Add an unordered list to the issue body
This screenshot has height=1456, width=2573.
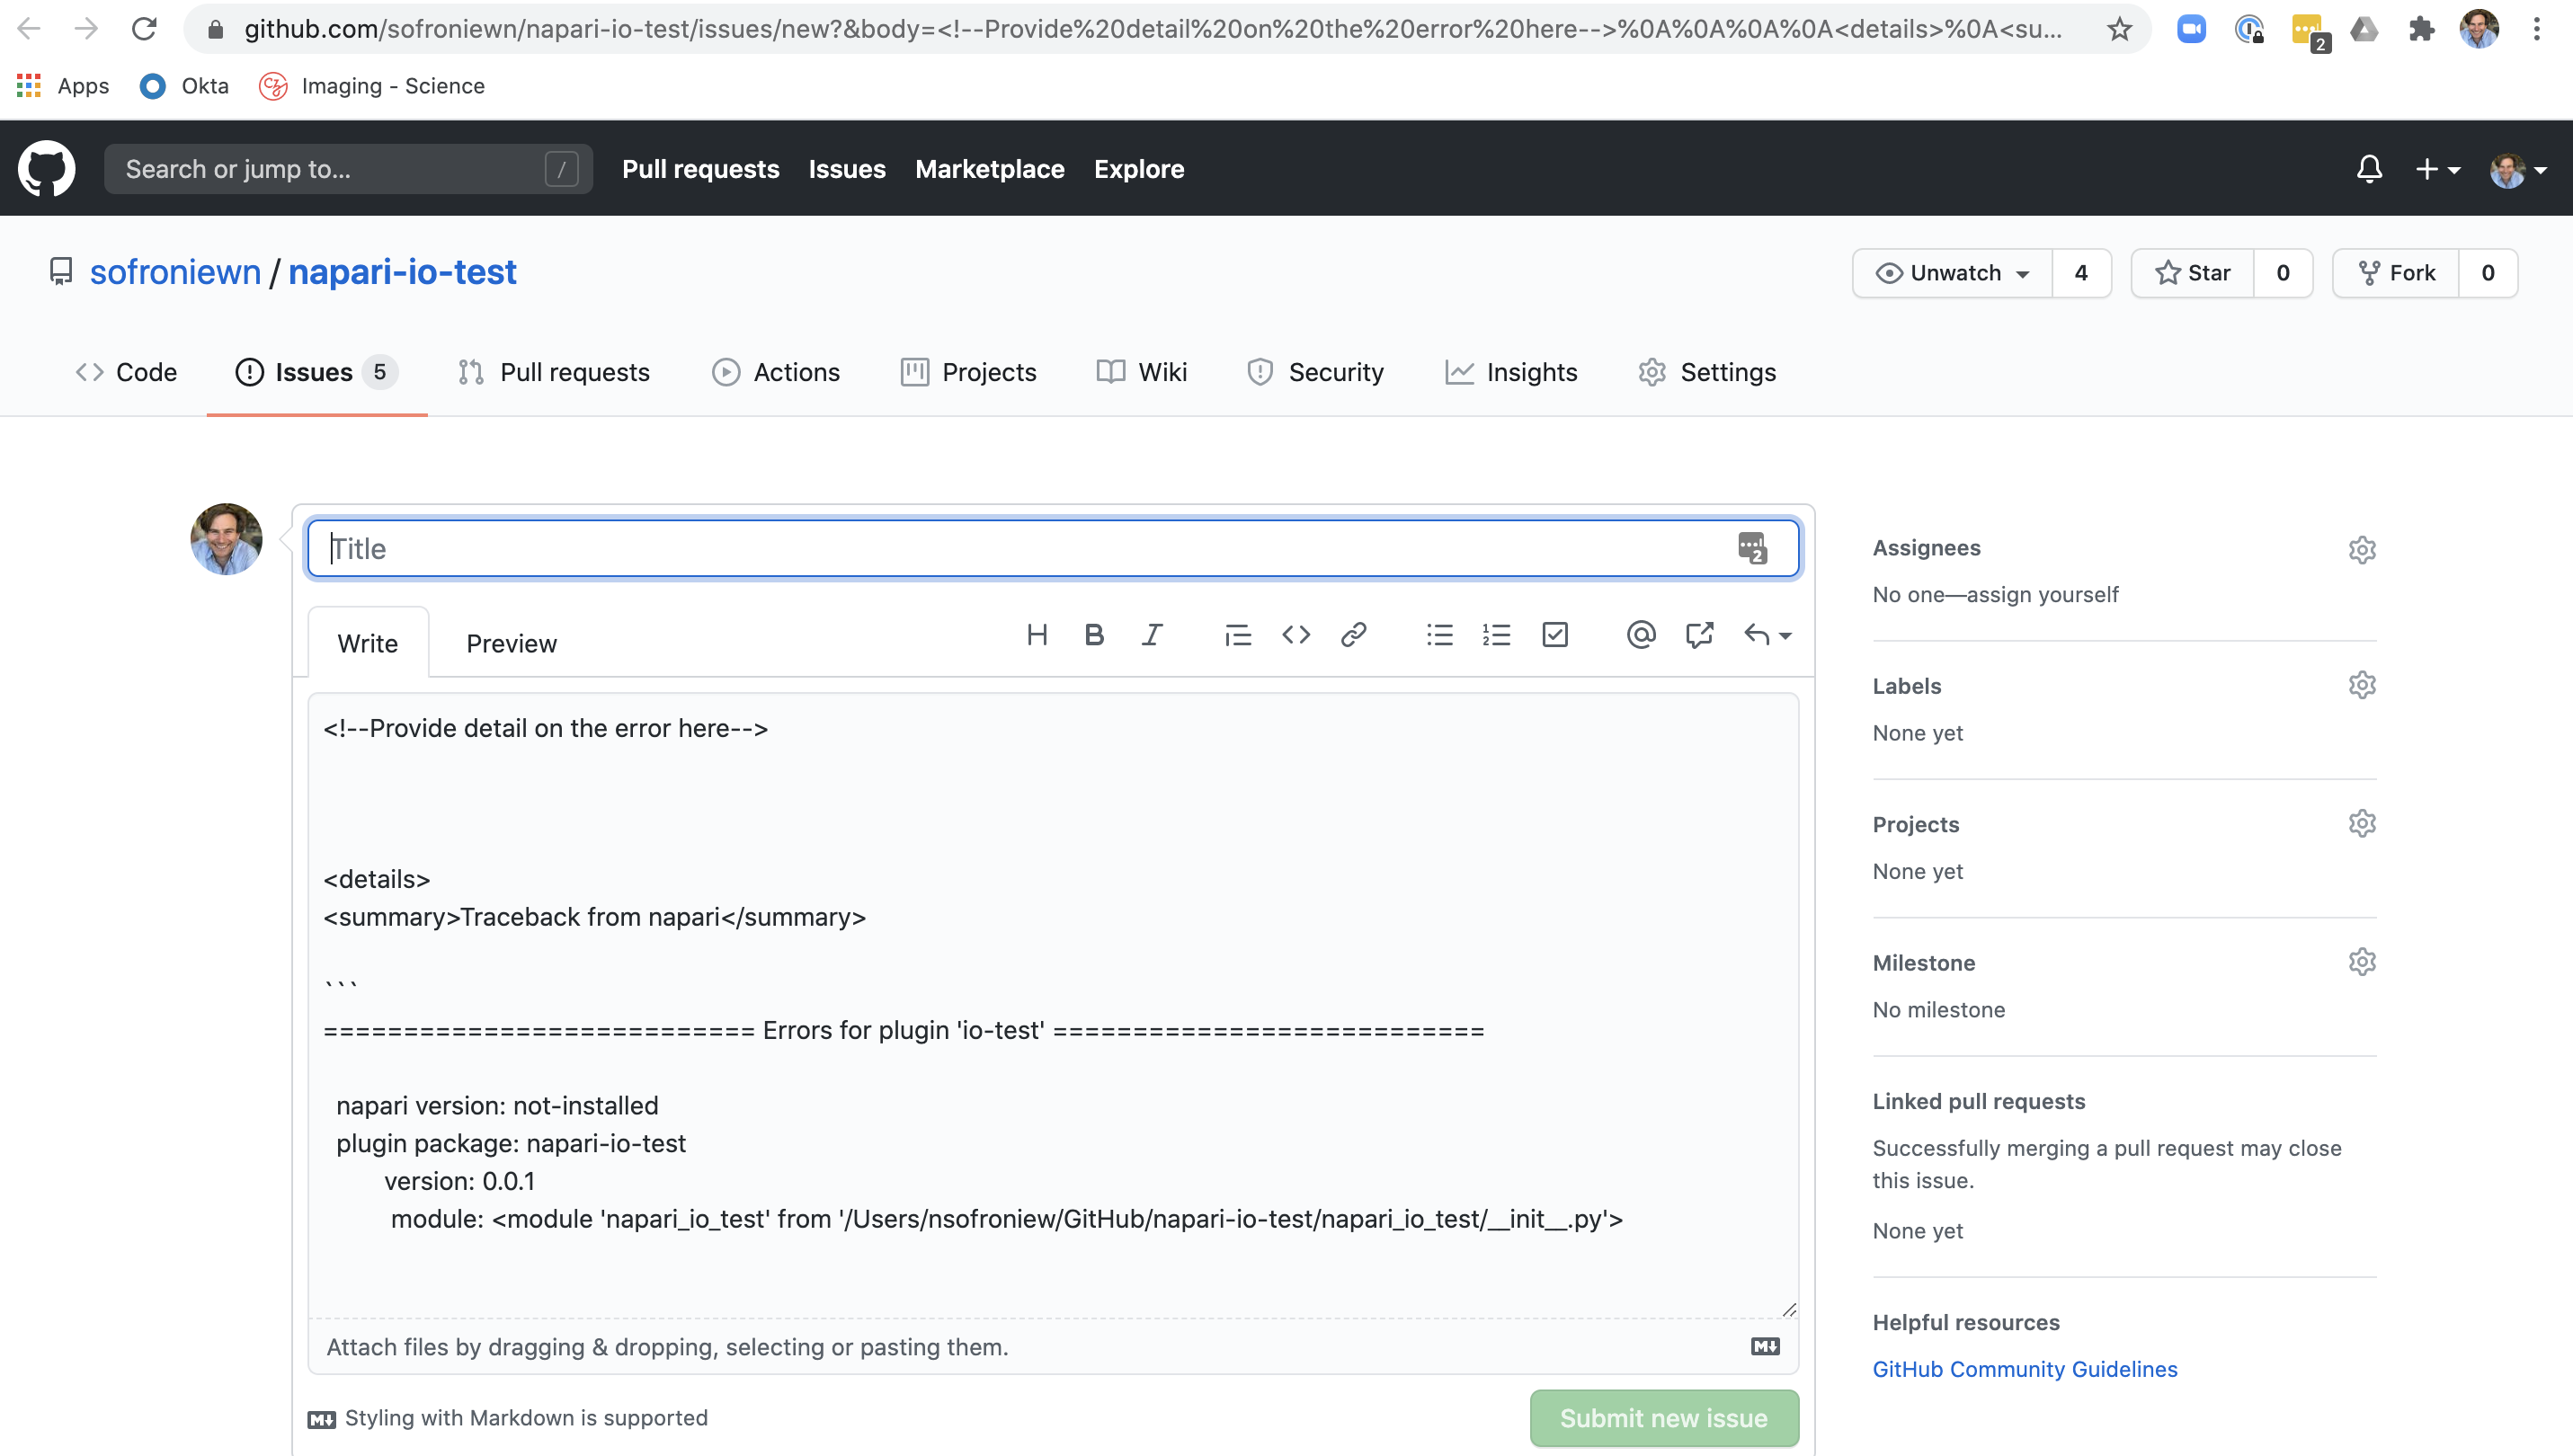pos(1439,634)
